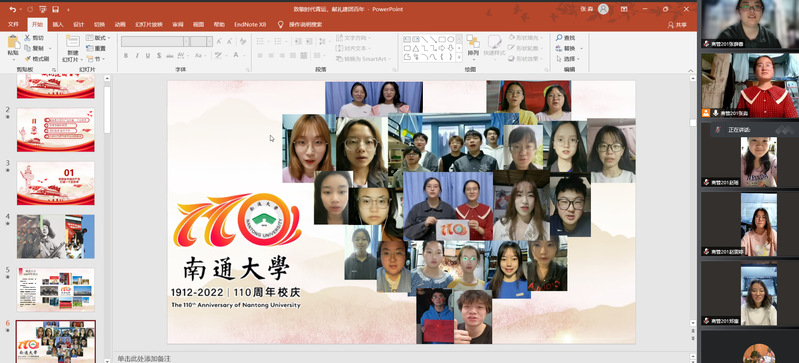The image size is (799, 363).
Task: Click the Save floppy-disk icon
Action: point(55,9)
